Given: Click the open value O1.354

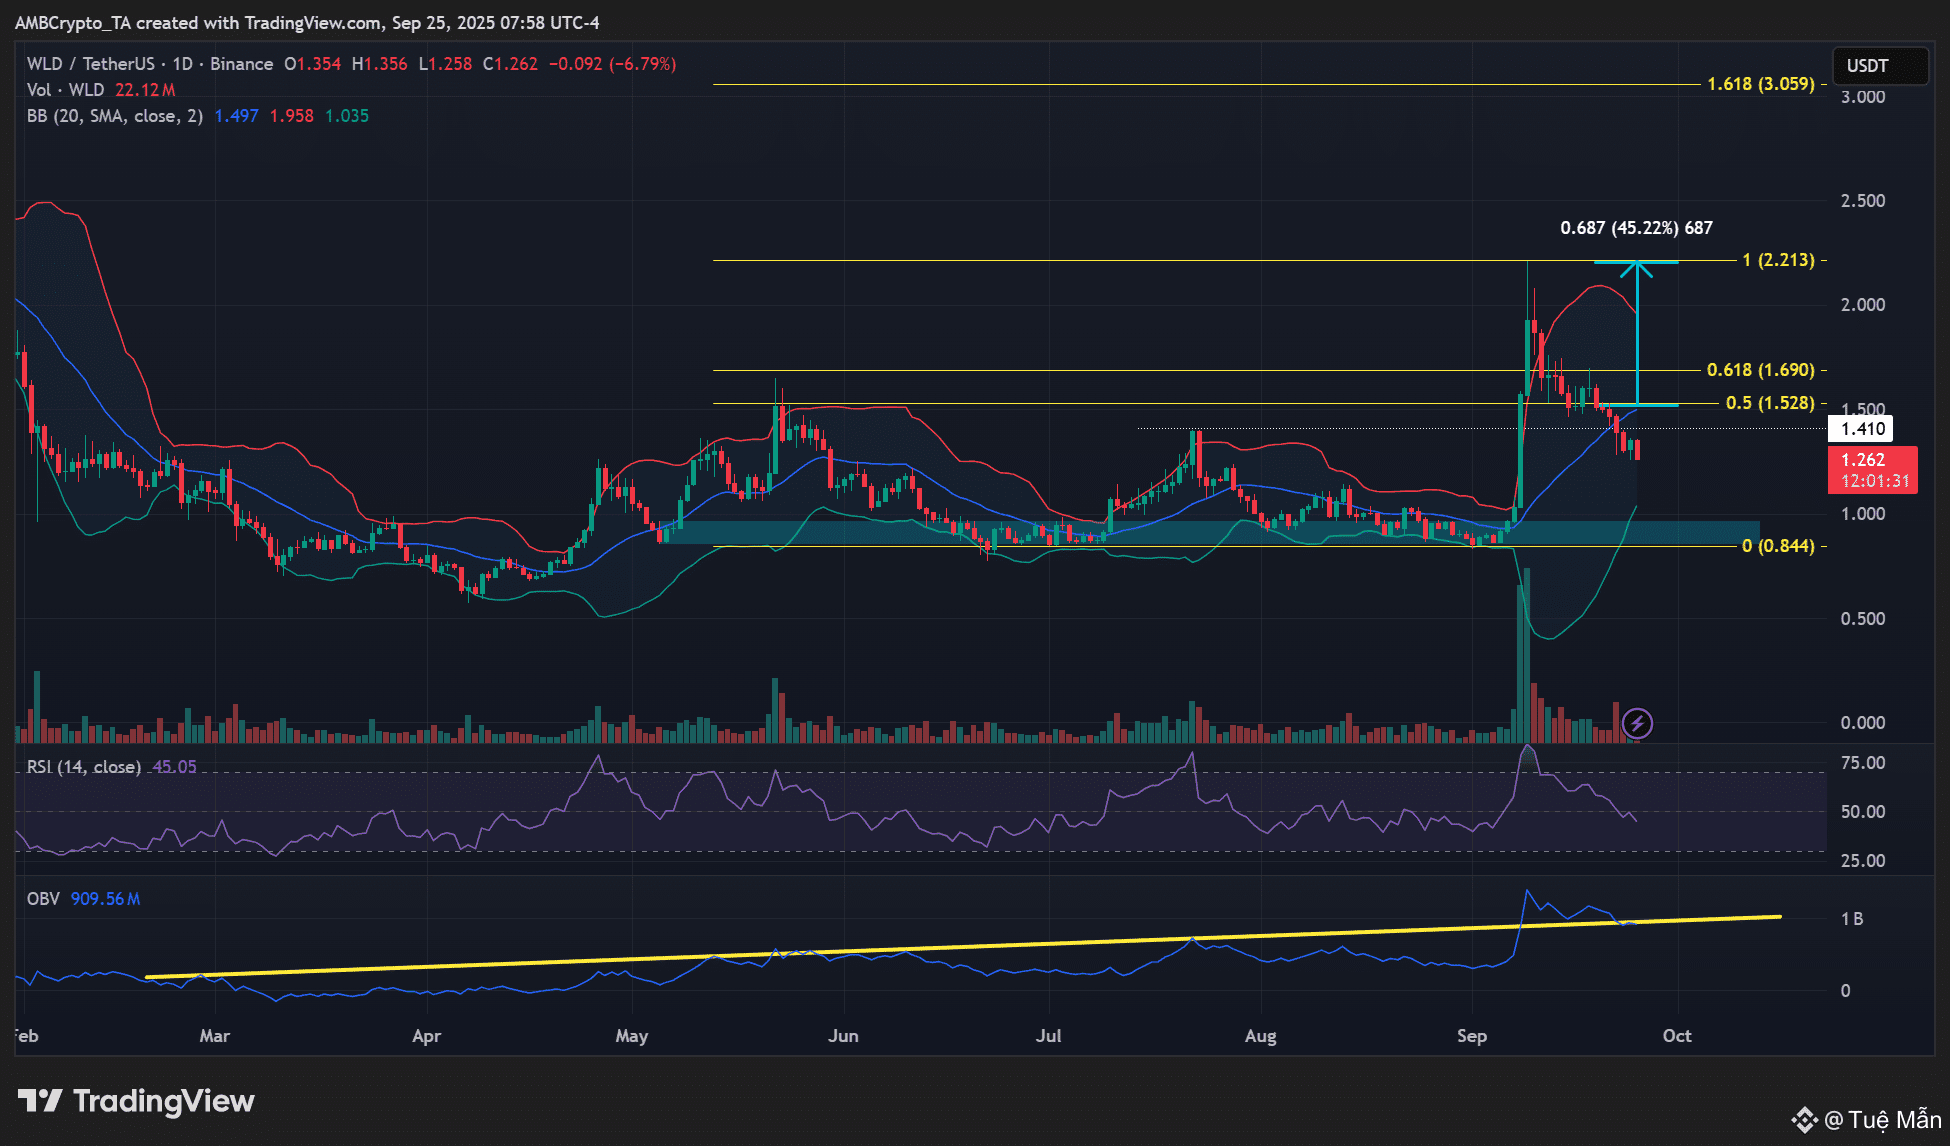Looking at the screenshot, I should click(313, 64).
